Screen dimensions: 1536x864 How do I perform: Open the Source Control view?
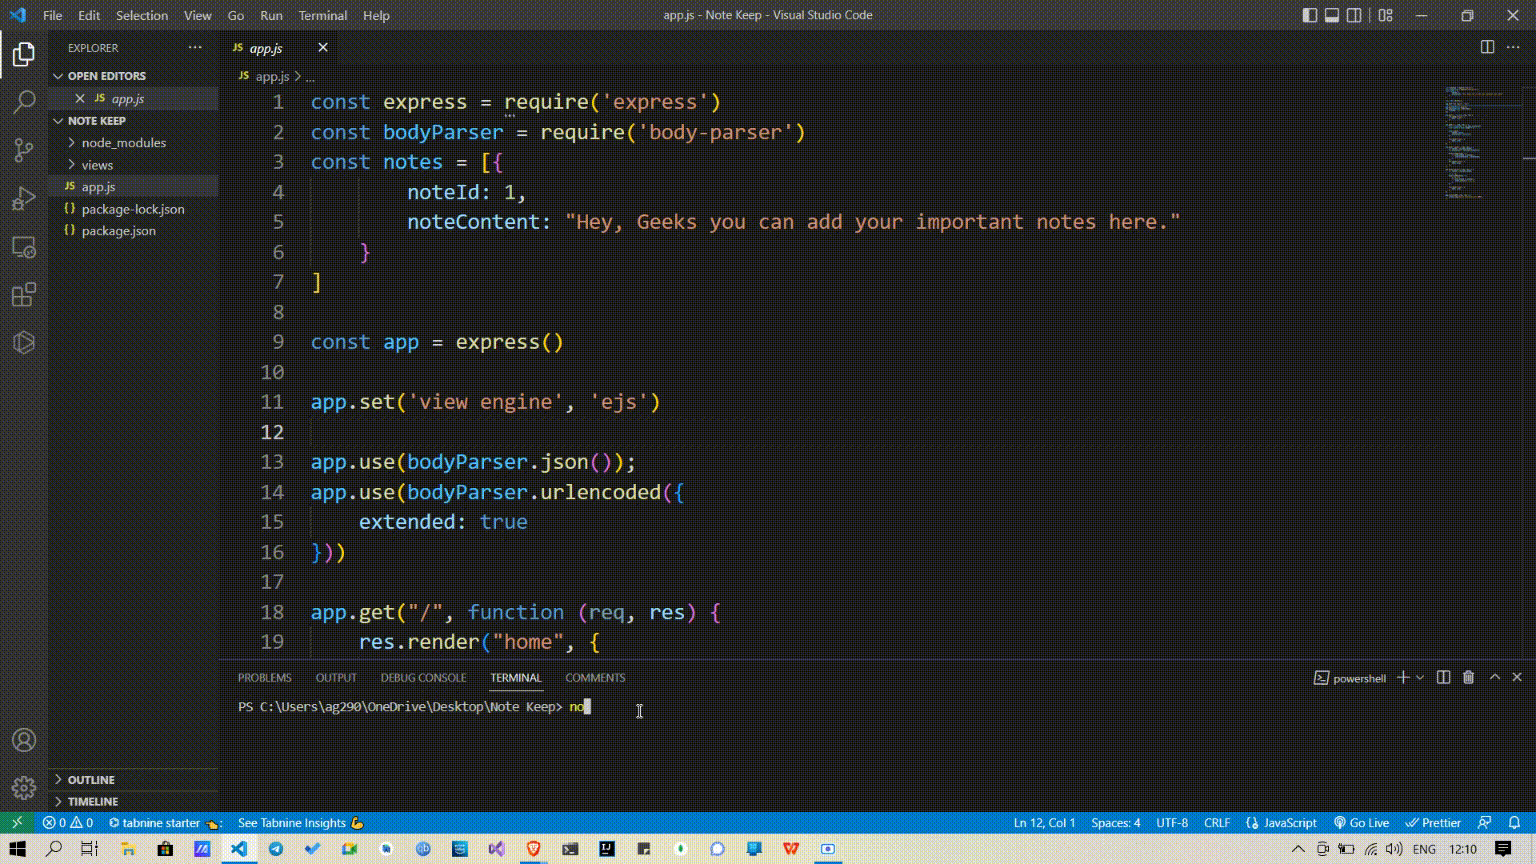coord(24,150)
